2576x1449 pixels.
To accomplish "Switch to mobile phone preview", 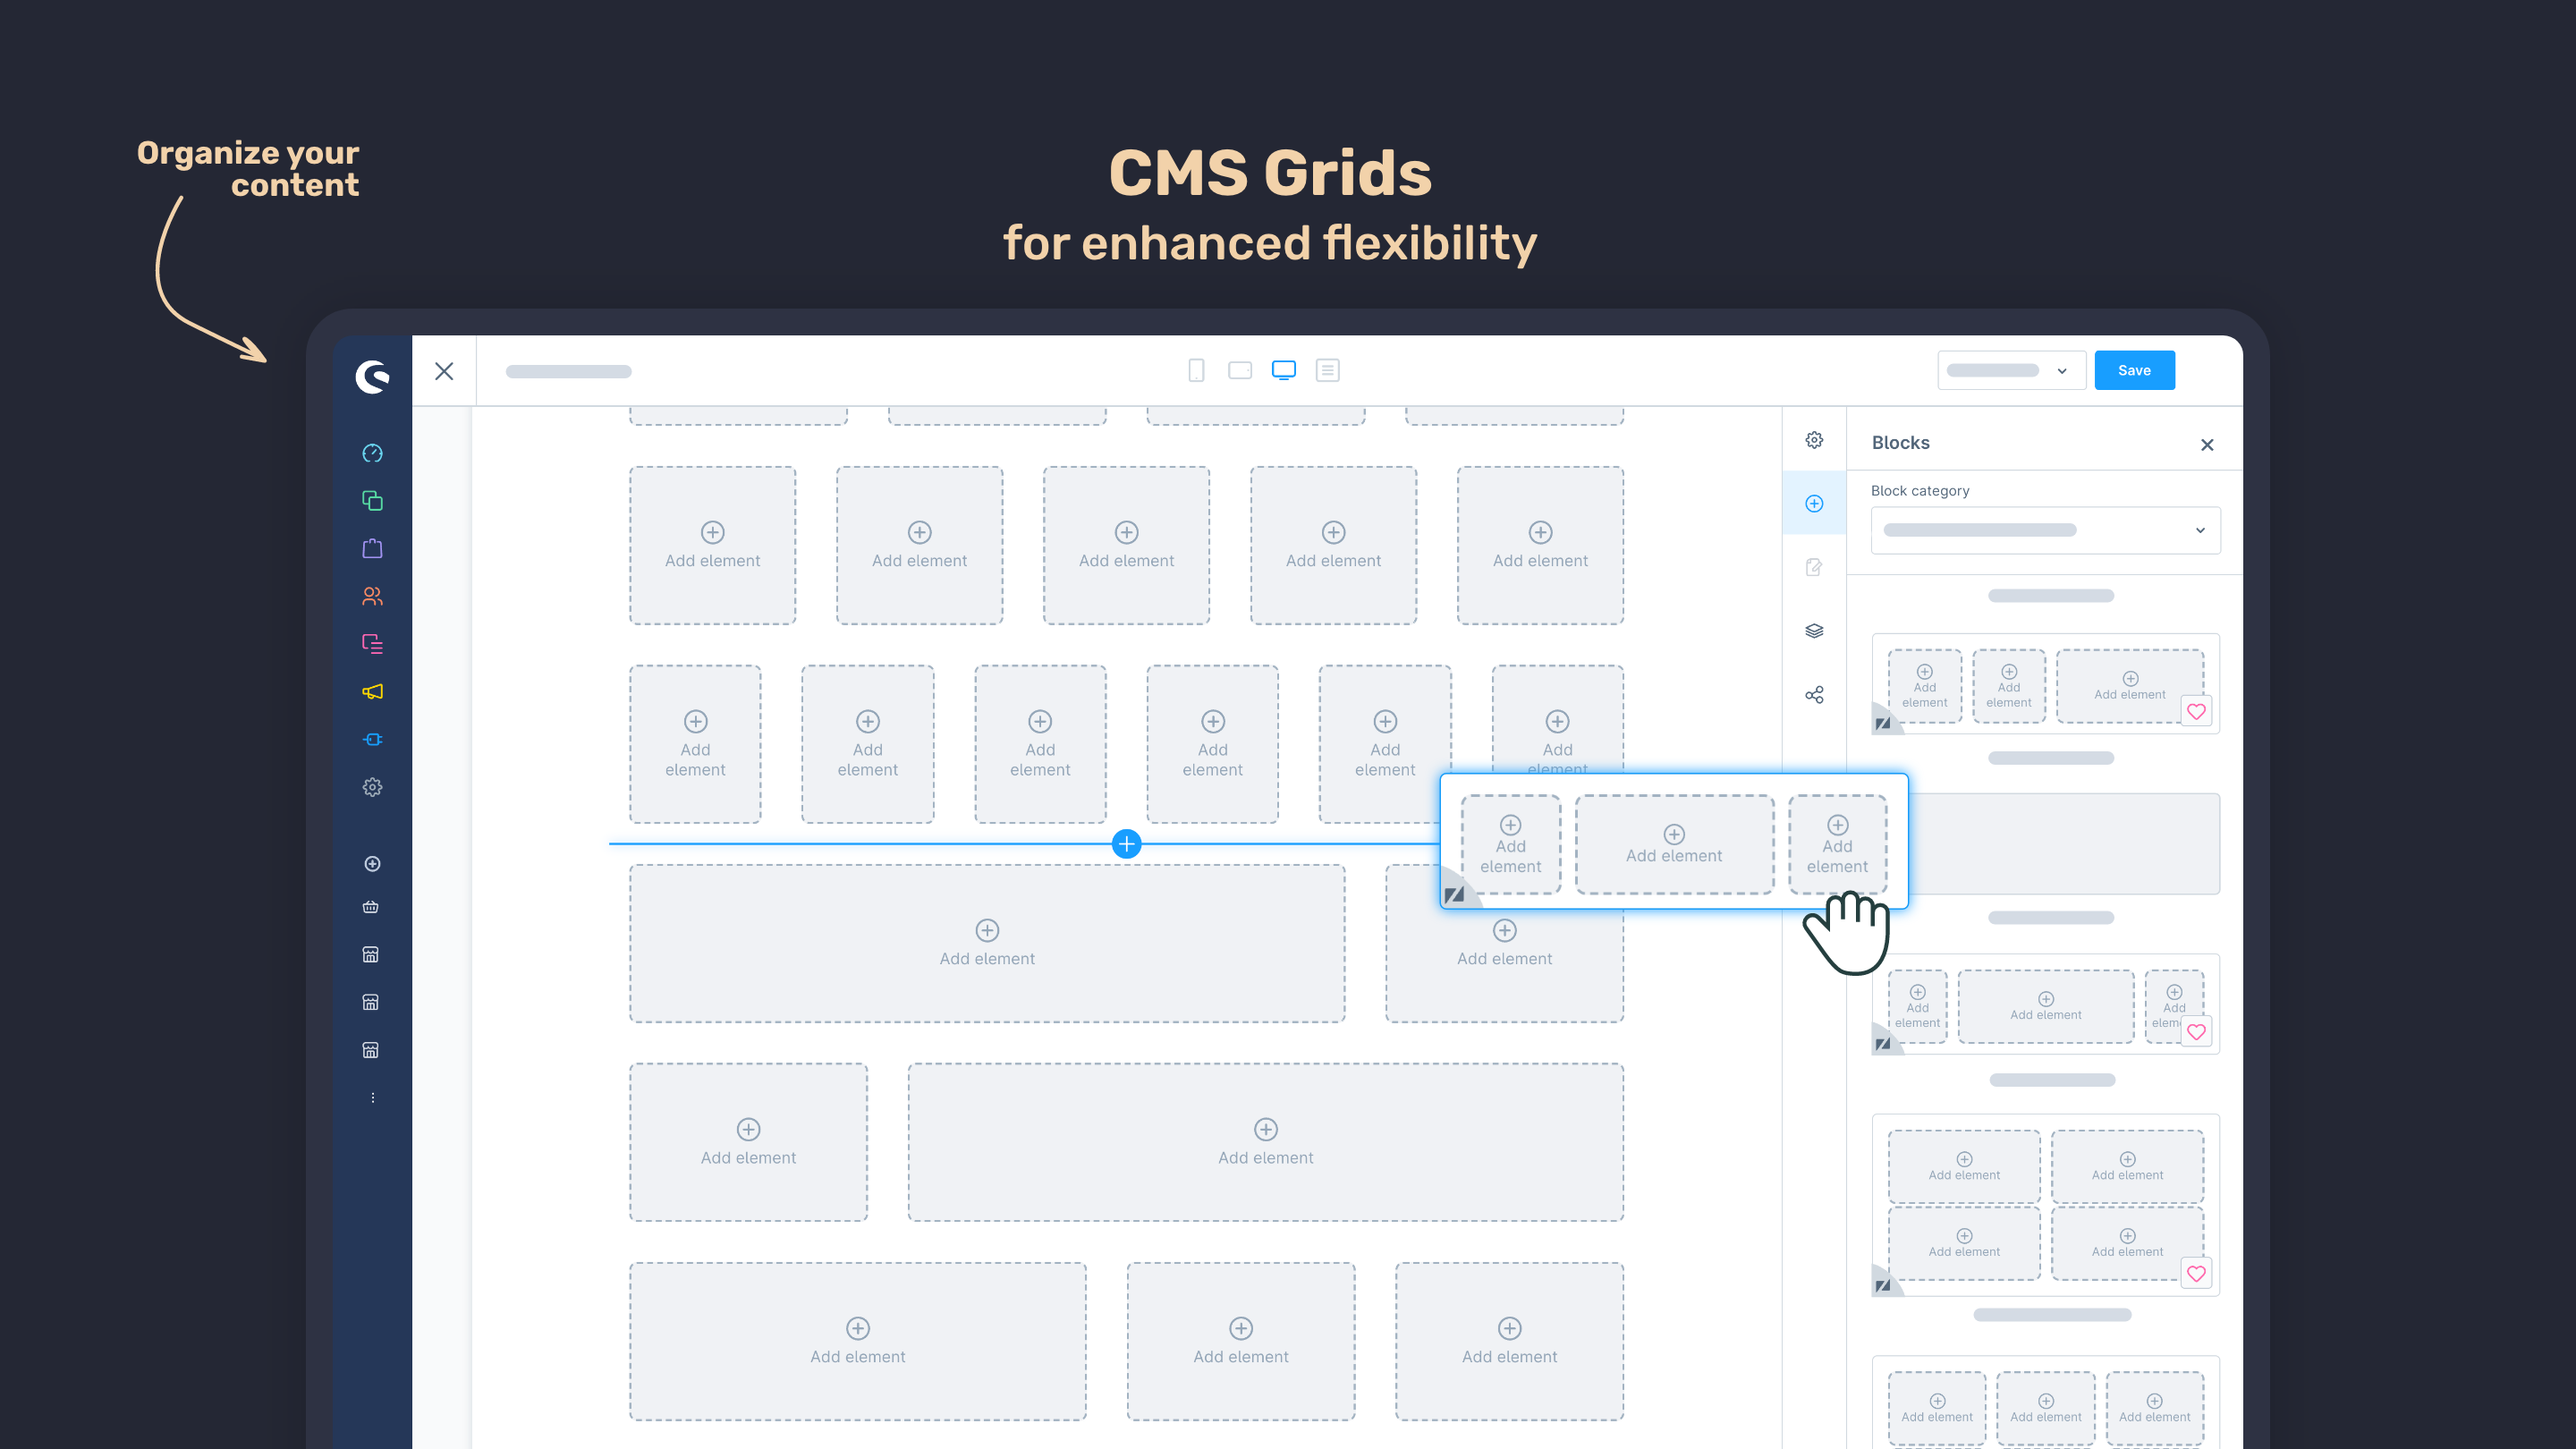I will (x=1196, y=370).
